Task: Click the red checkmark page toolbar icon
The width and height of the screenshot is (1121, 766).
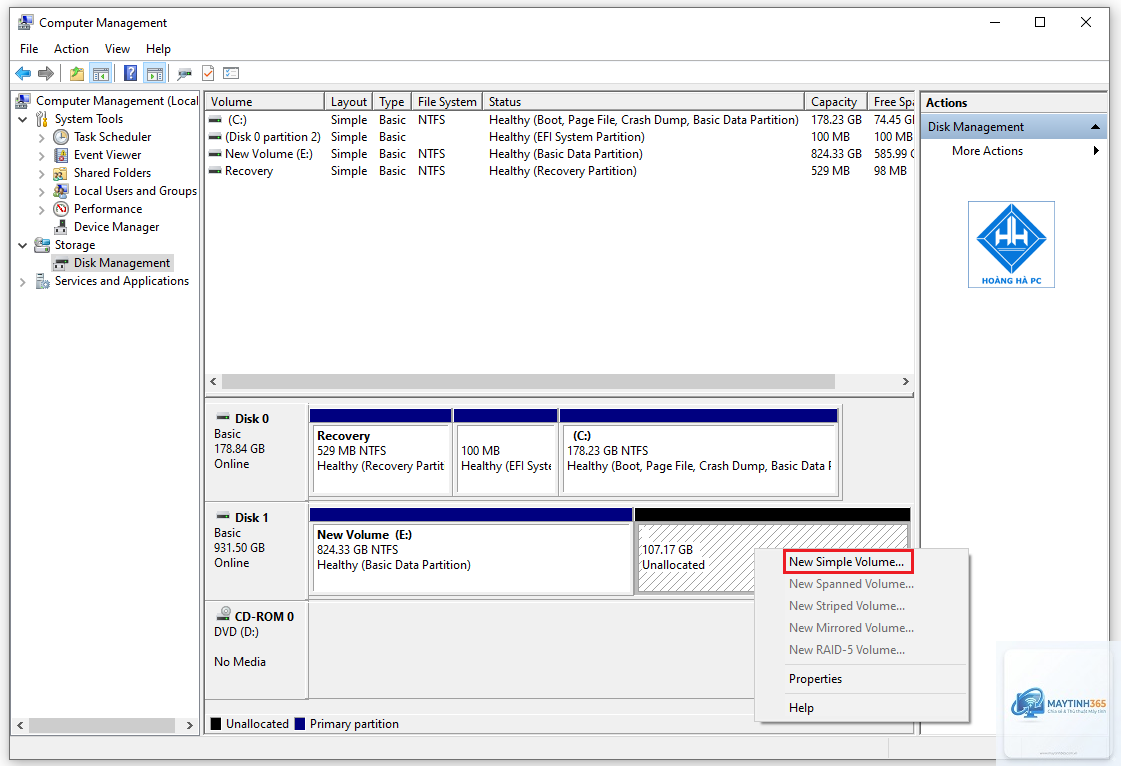Action: coord(208,73)
